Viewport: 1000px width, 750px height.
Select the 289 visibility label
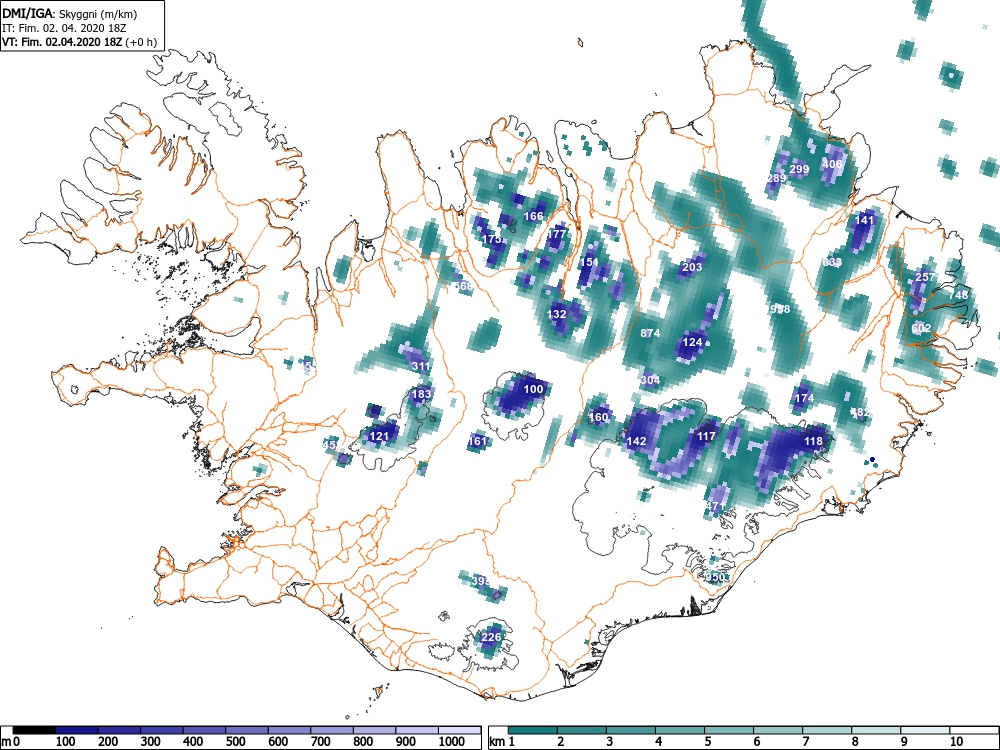776,178
